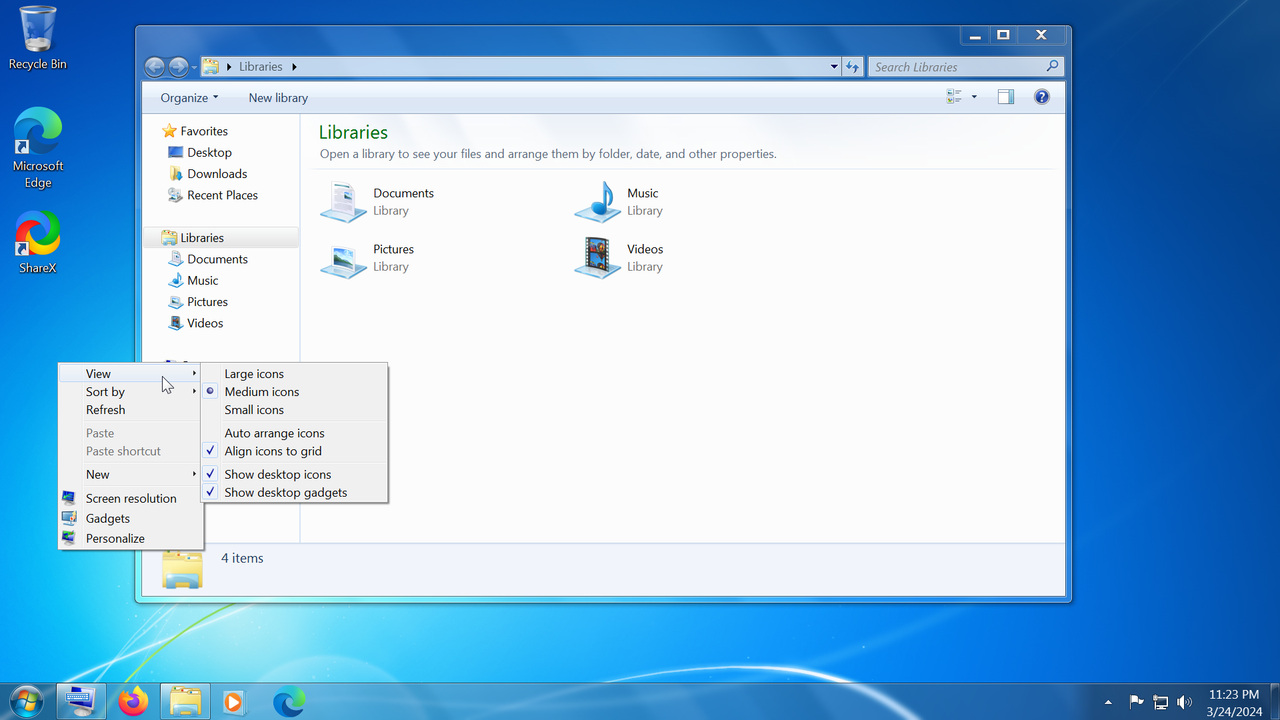Image resolution: width=1280 pixels, height=720 pixels.
Task: Open the Recycle Bin desktop icon
Action: (x=37, y=38)
